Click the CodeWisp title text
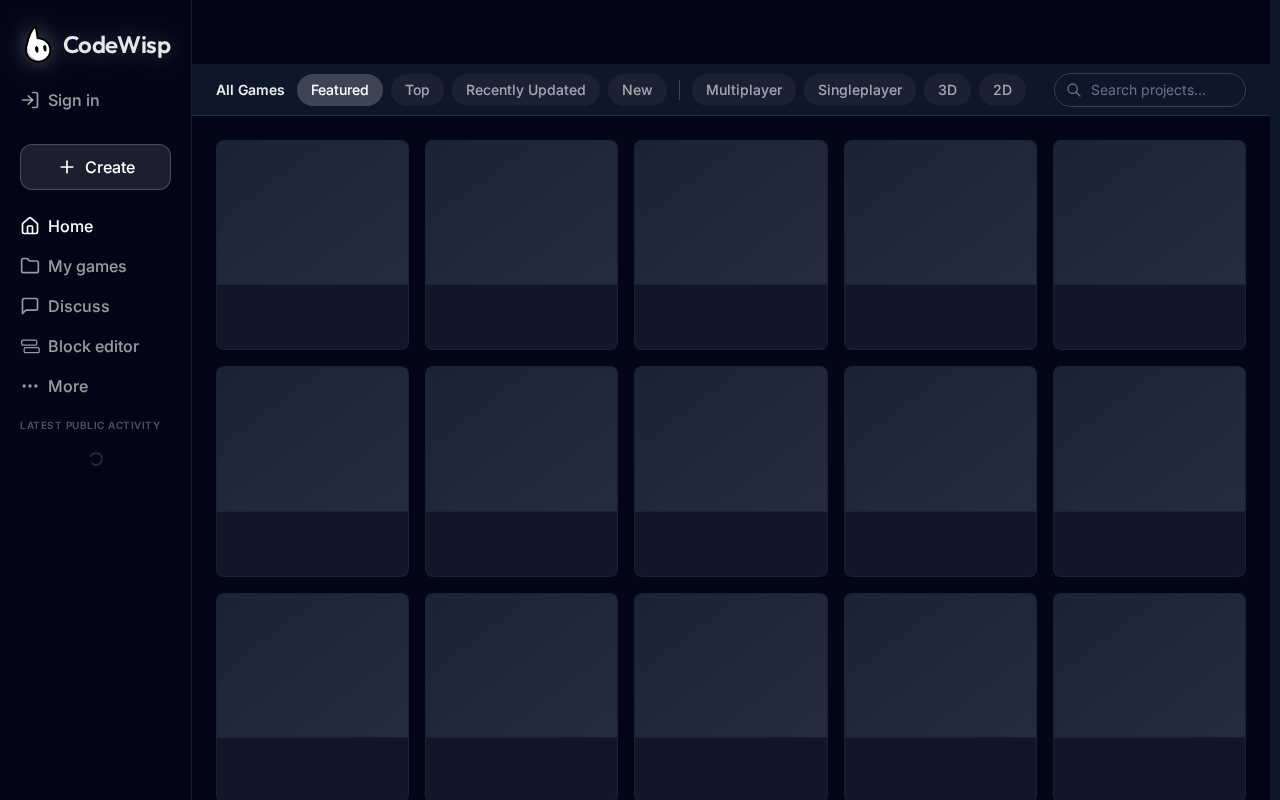Viewport: 1280px width, 800px height. [x=116, y=45]
